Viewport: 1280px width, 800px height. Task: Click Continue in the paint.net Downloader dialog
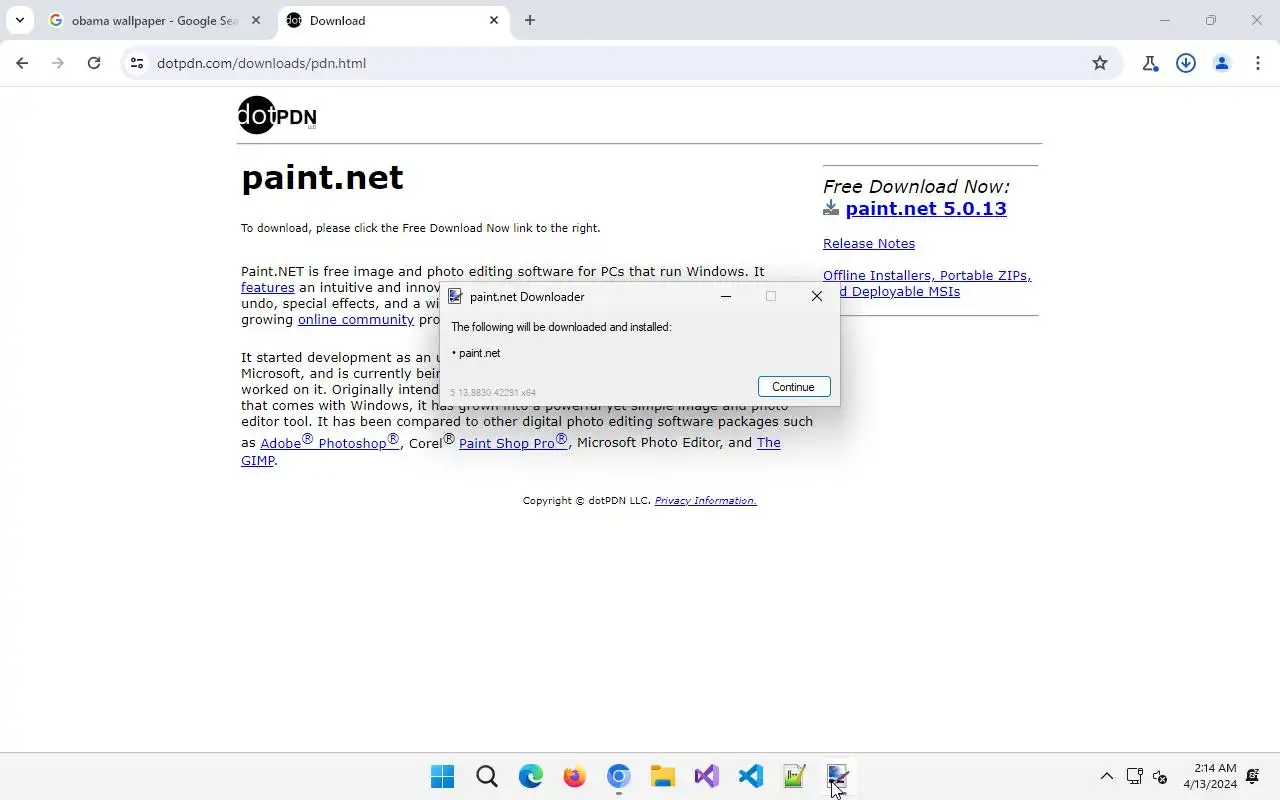[793, 387]
